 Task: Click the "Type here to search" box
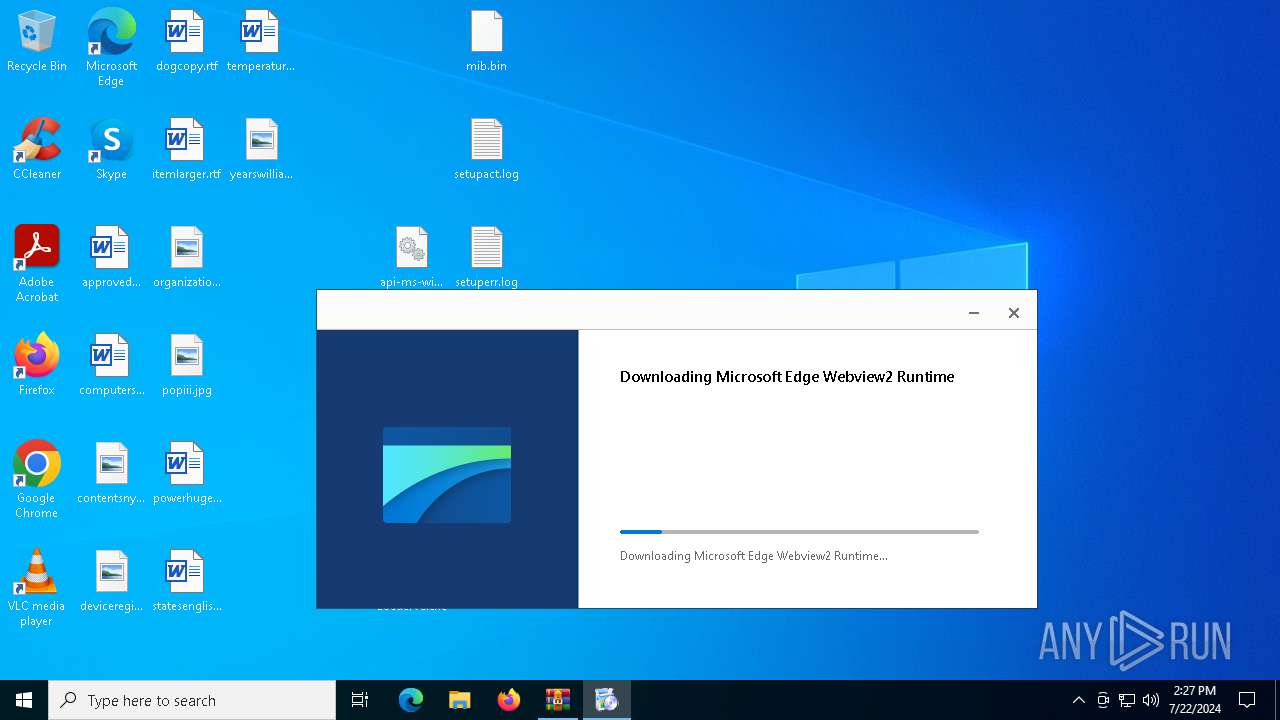(192, 700)
